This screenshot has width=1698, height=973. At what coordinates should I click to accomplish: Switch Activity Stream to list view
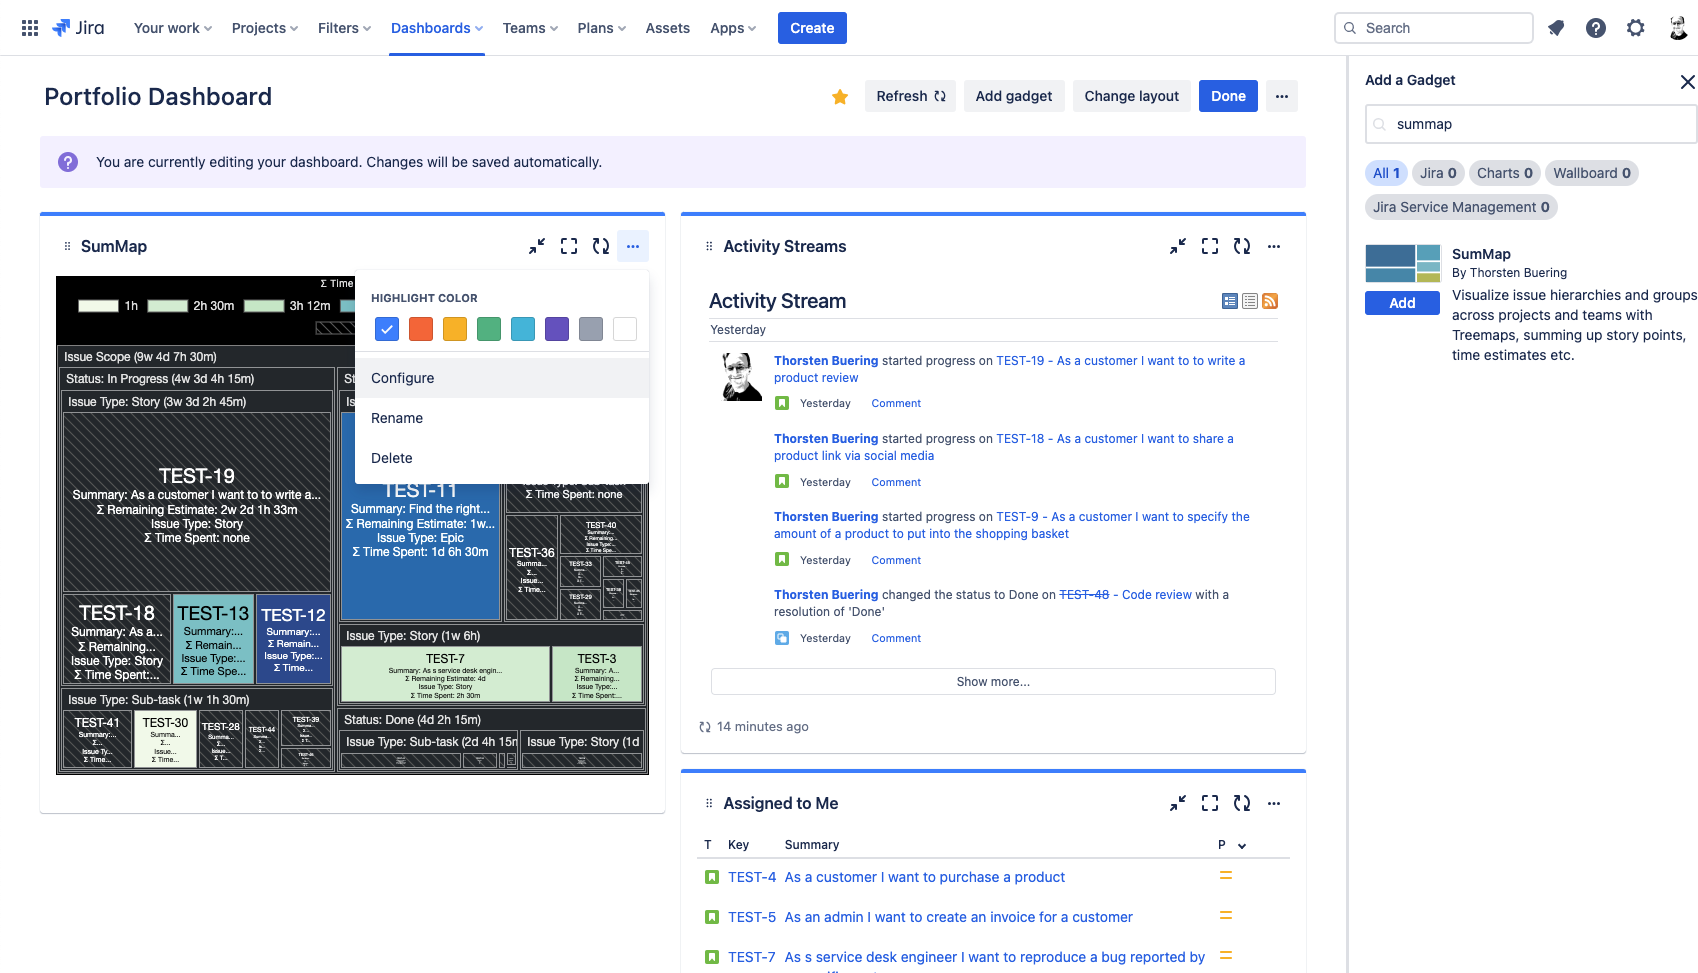coord(1250,301)
